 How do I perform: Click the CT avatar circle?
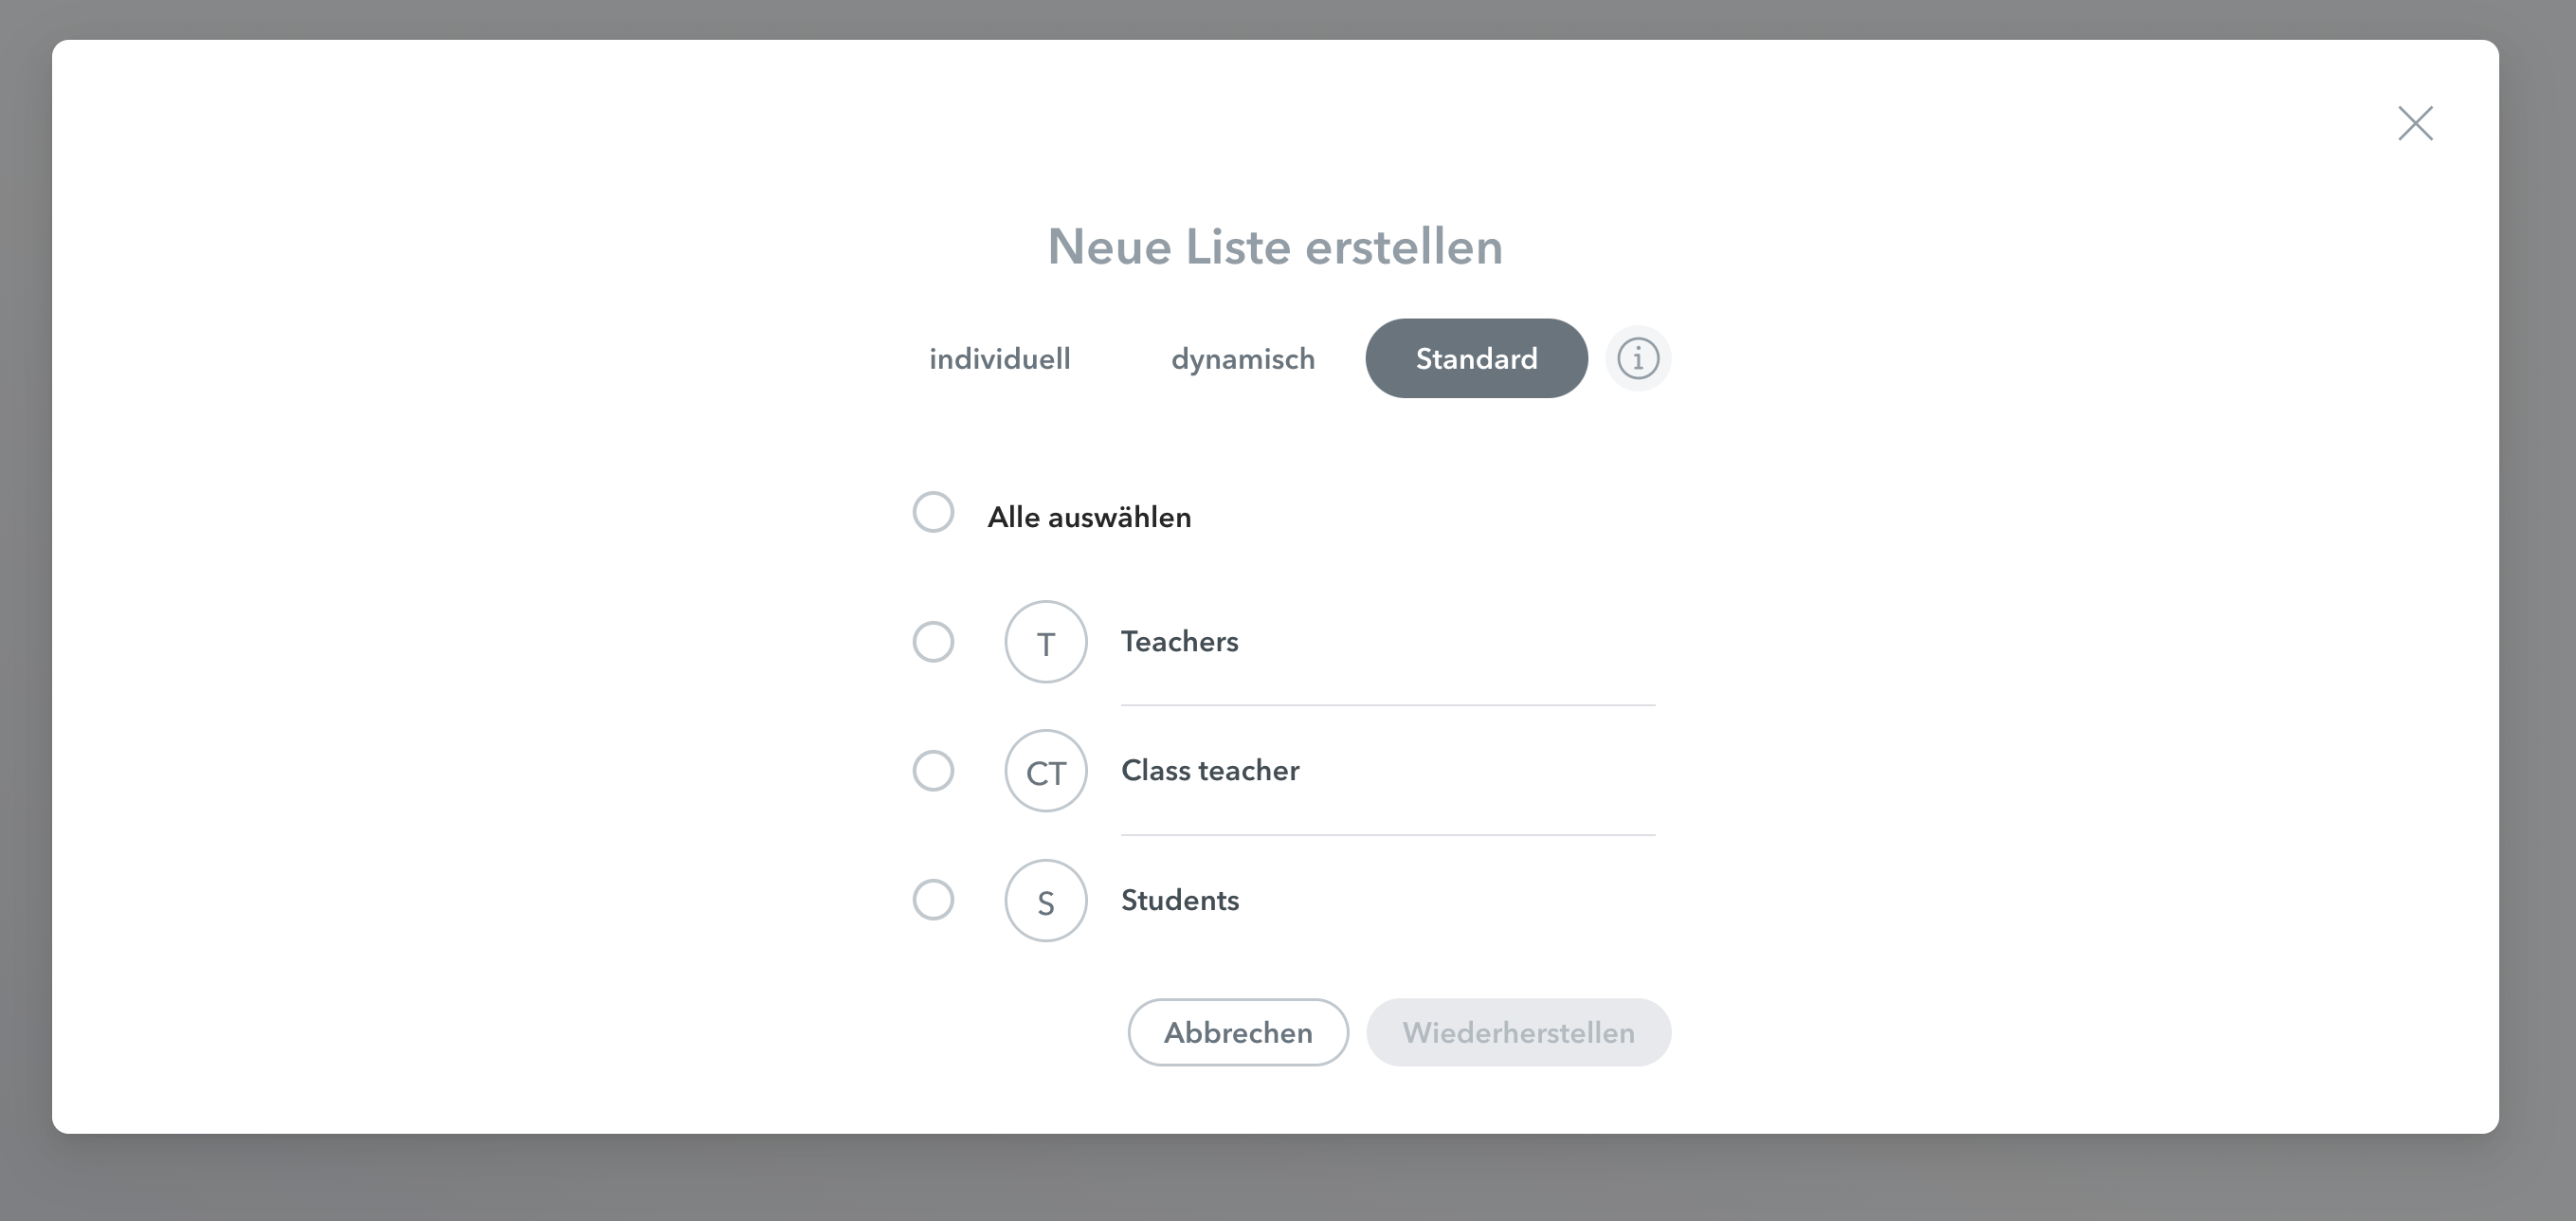click(x=1046, y=771)
